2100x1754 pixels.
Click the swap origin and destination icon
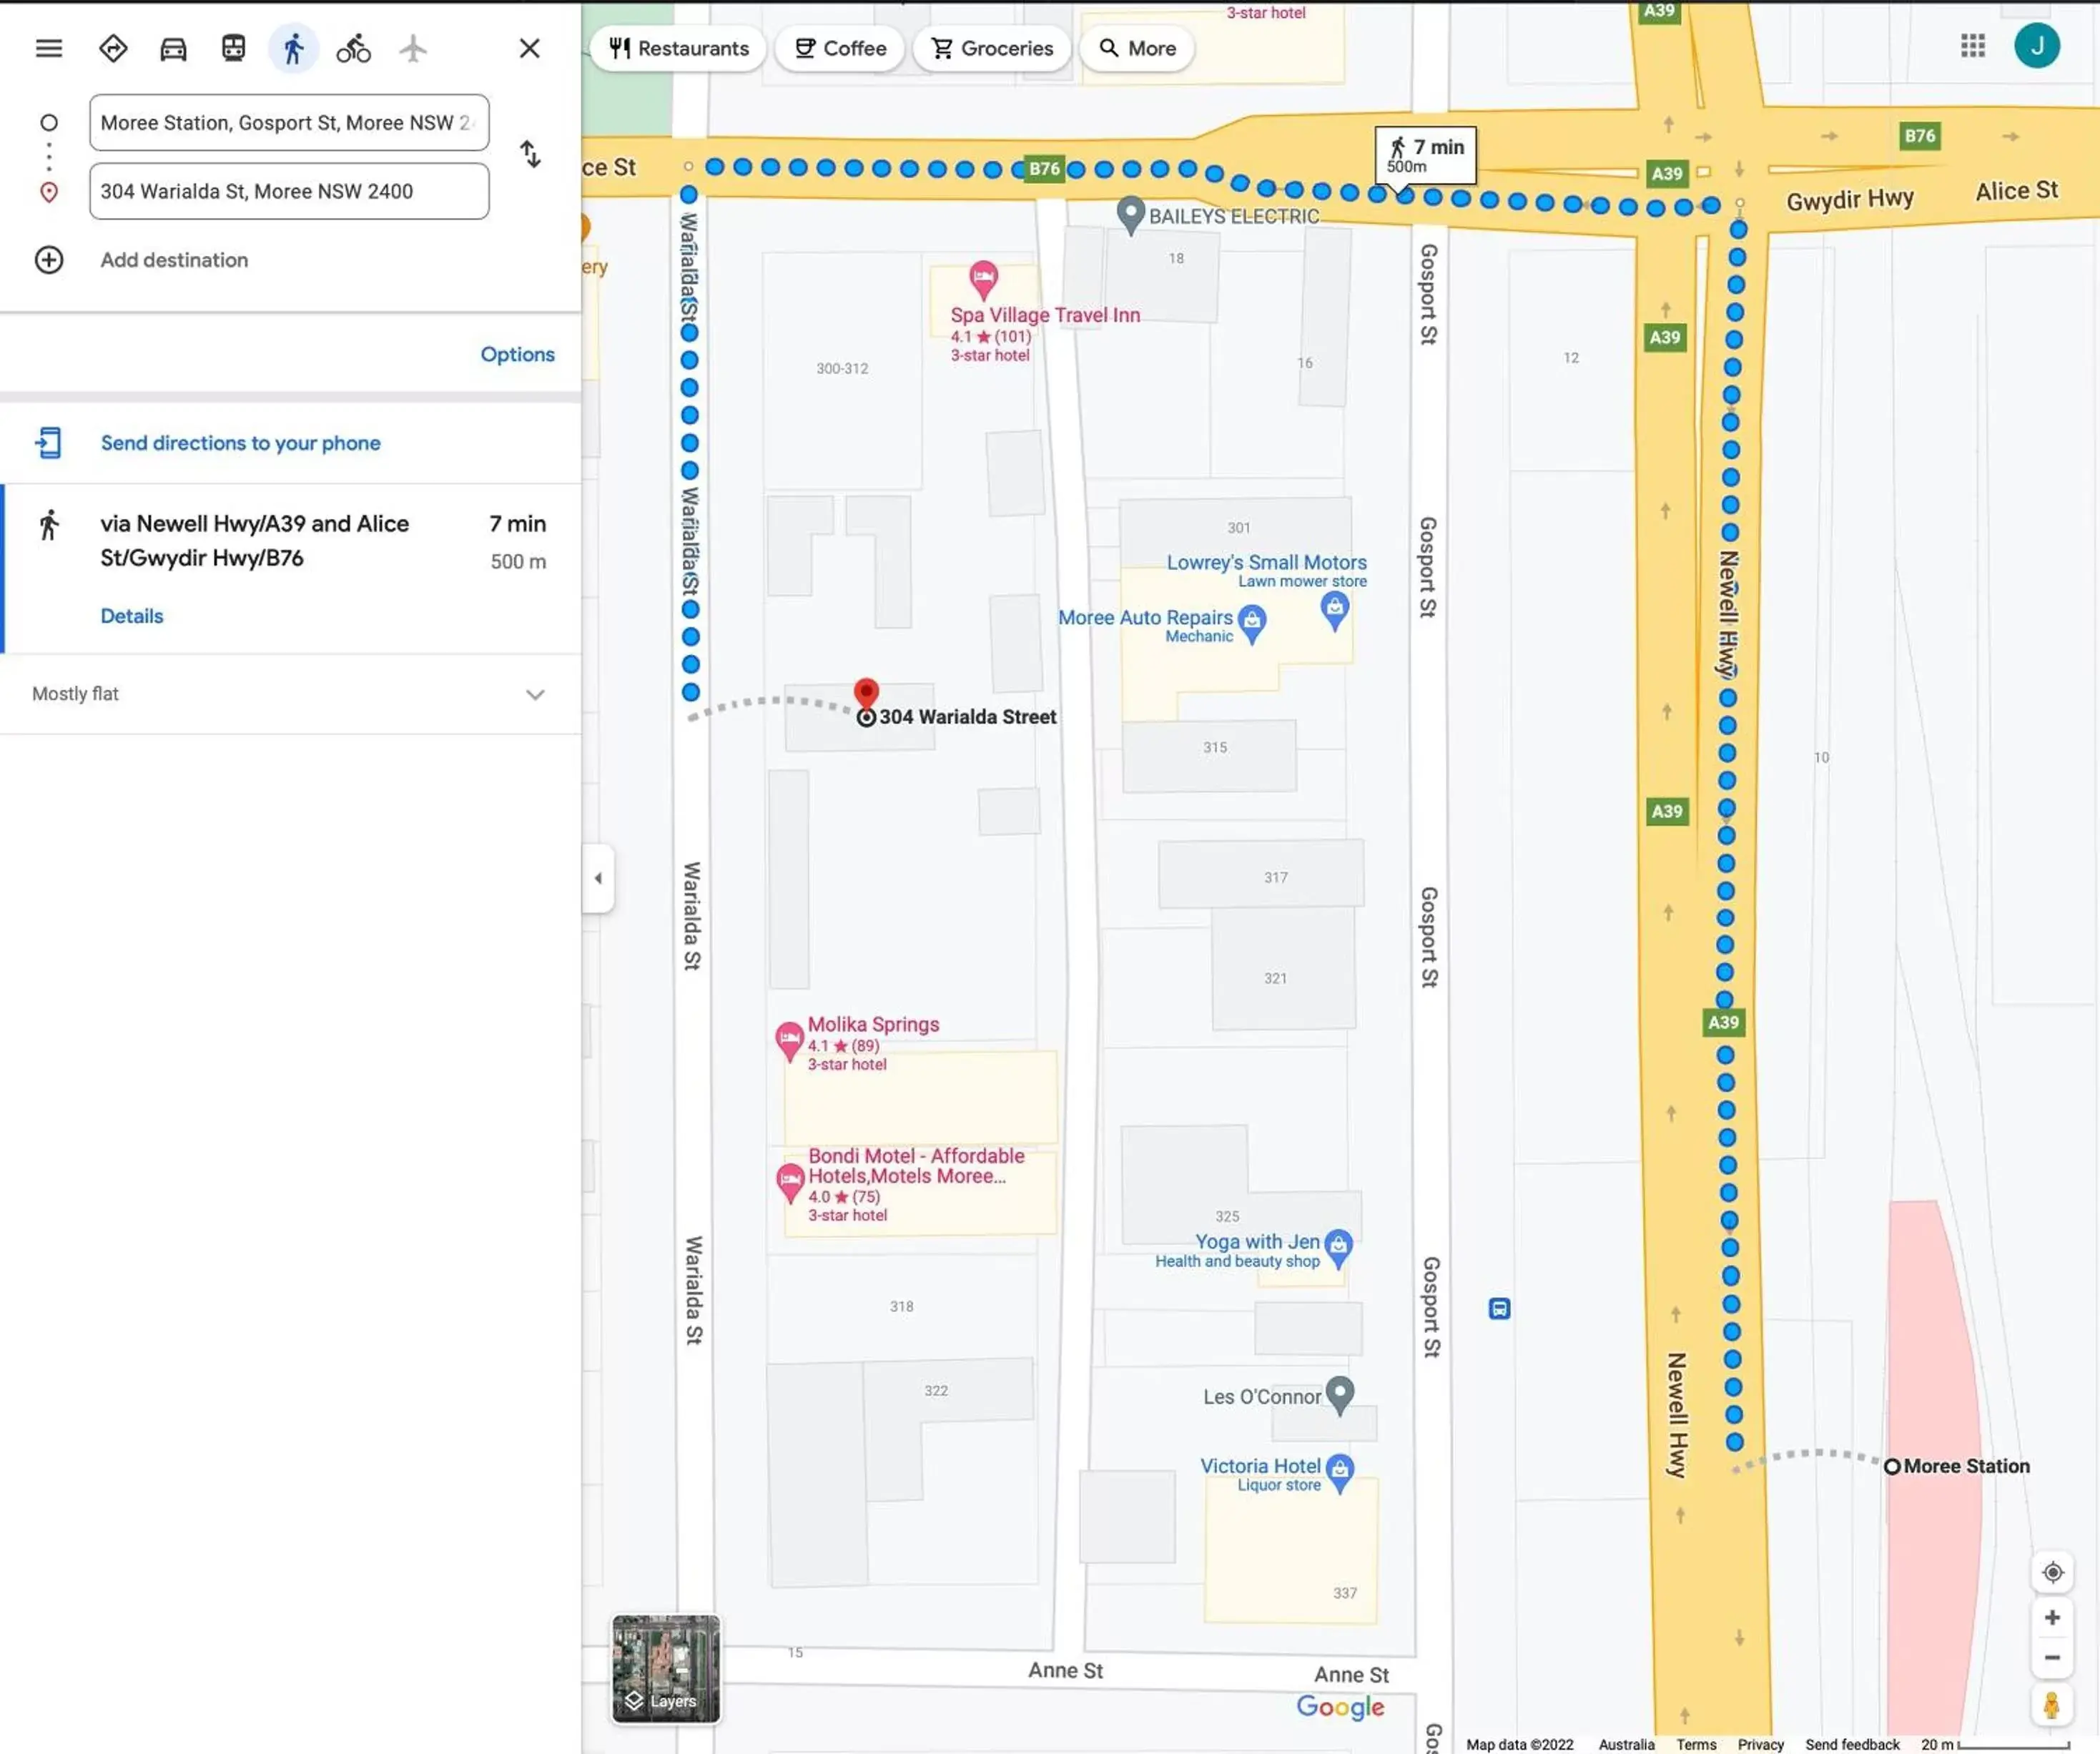(531, 155)
